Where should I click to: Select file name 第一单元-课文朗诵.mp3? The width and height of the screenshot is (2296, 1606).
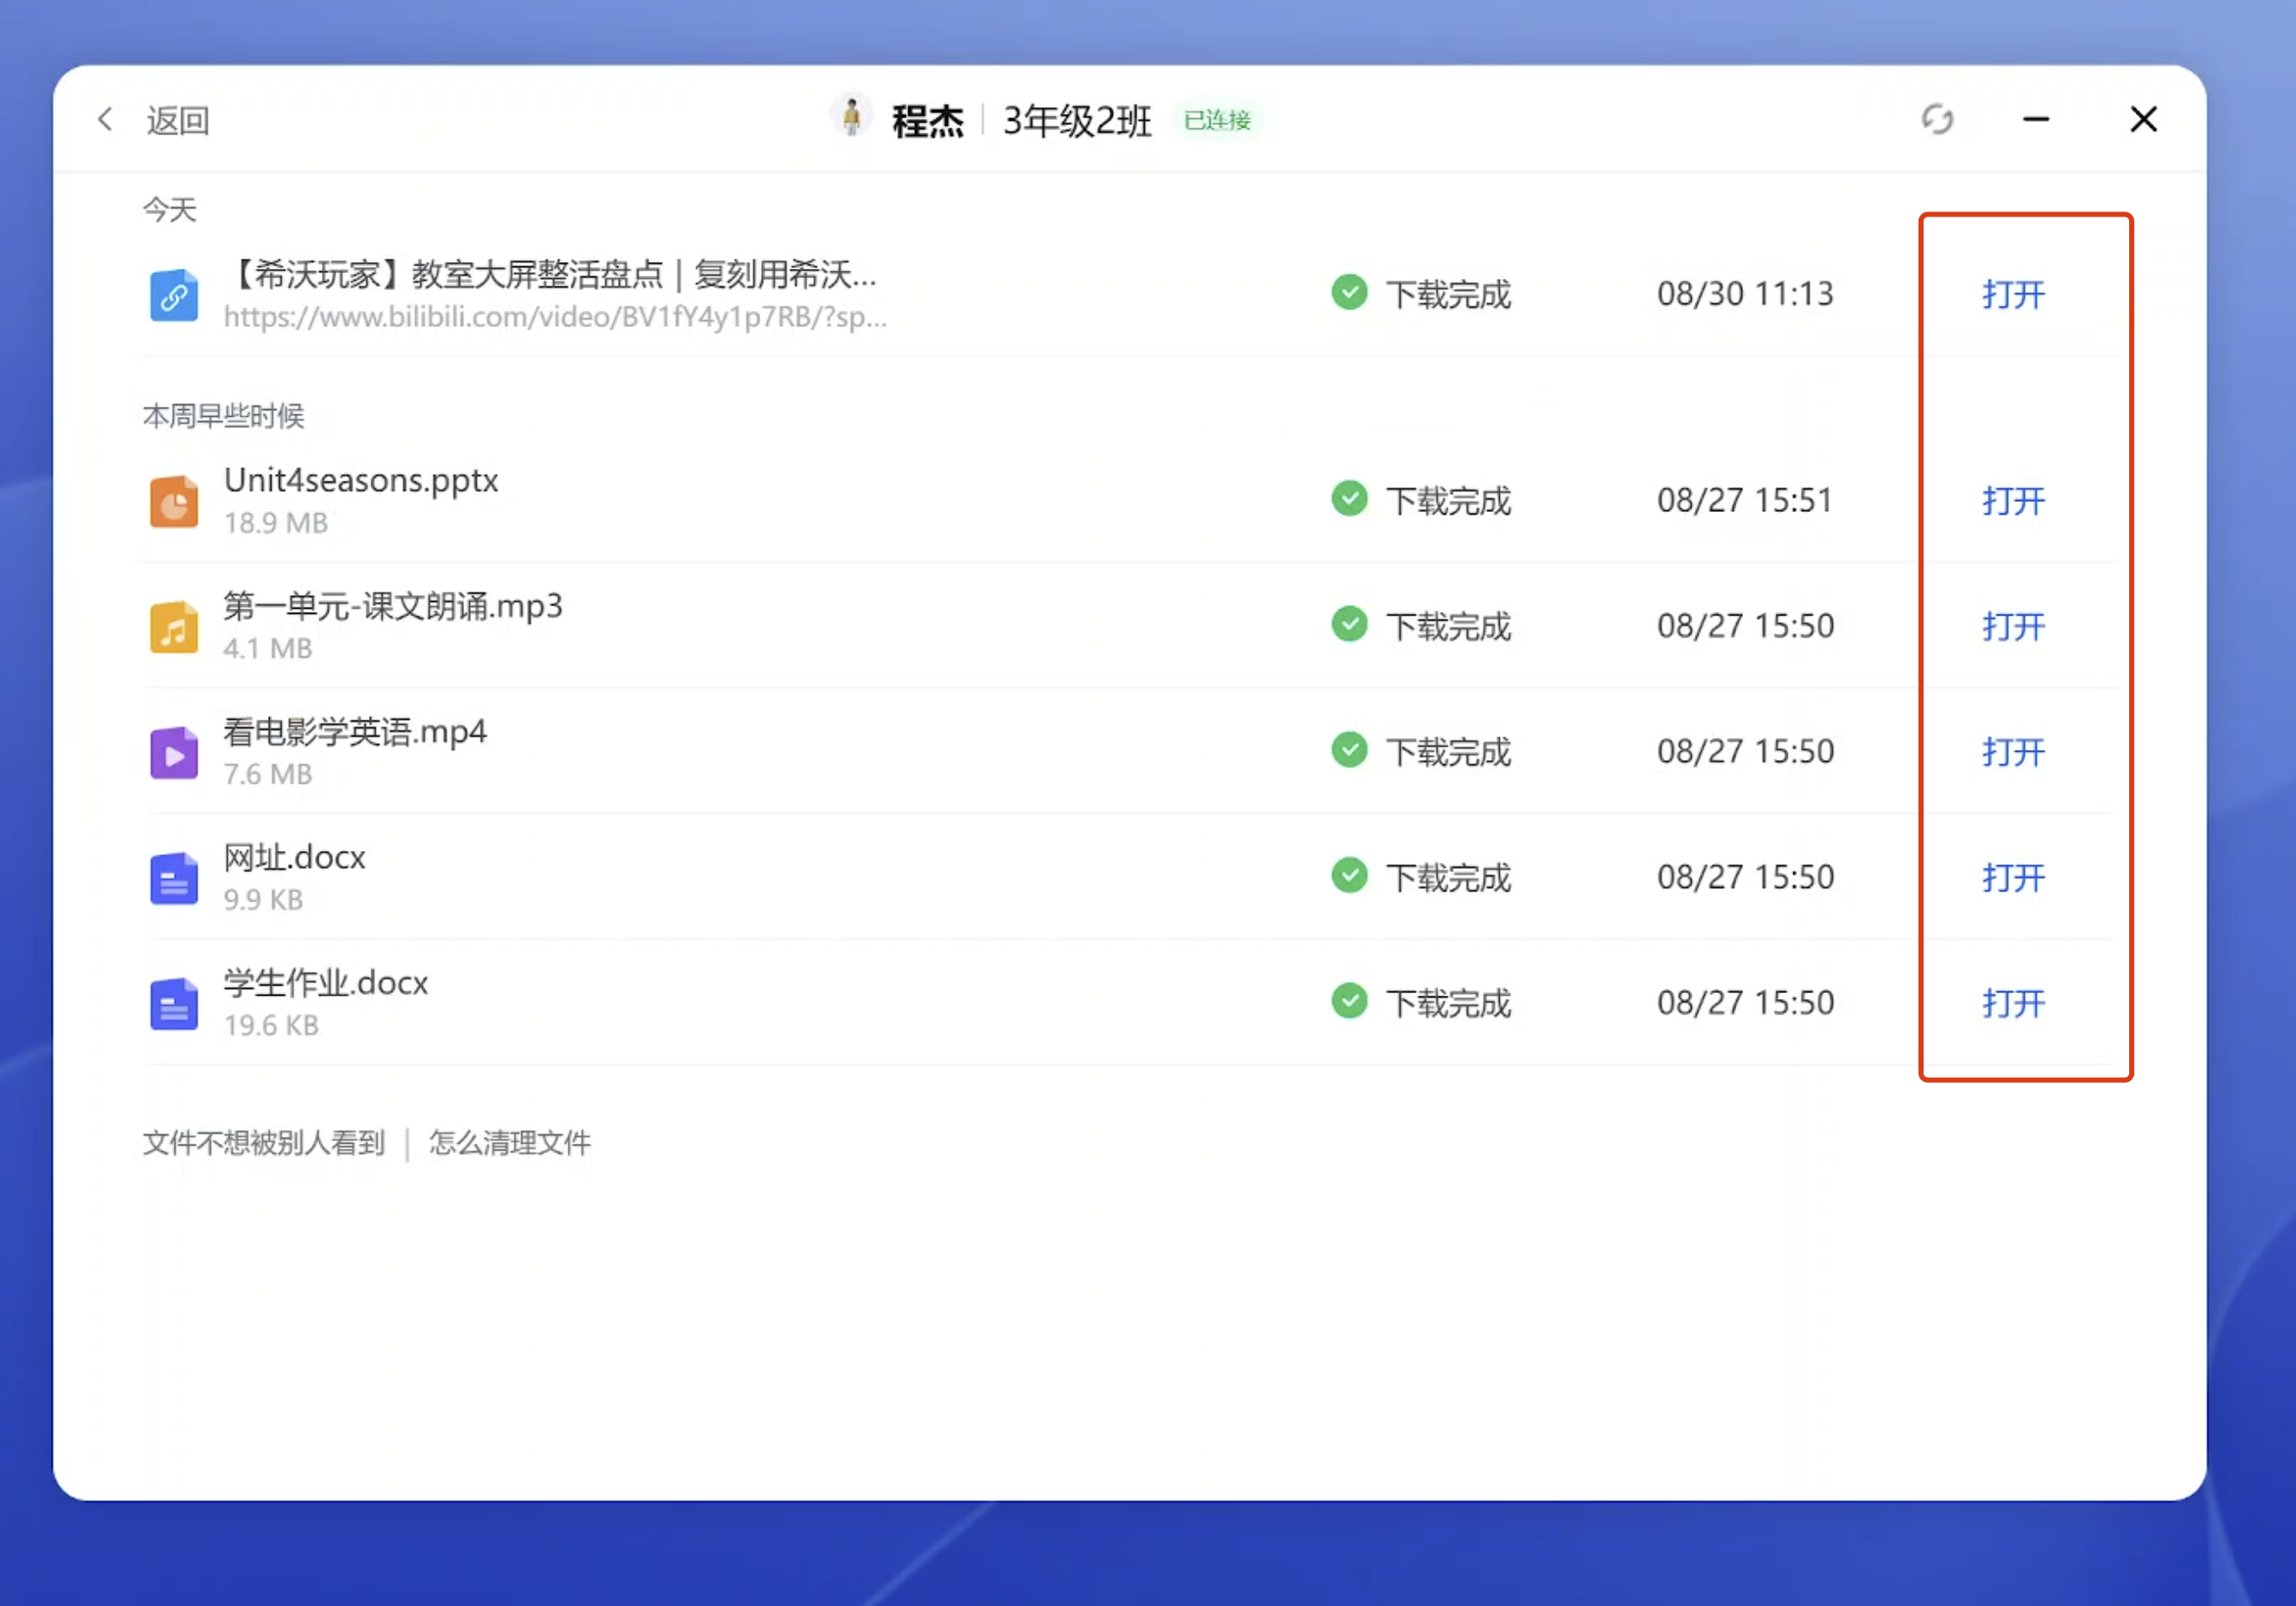(x=393, y=606)
